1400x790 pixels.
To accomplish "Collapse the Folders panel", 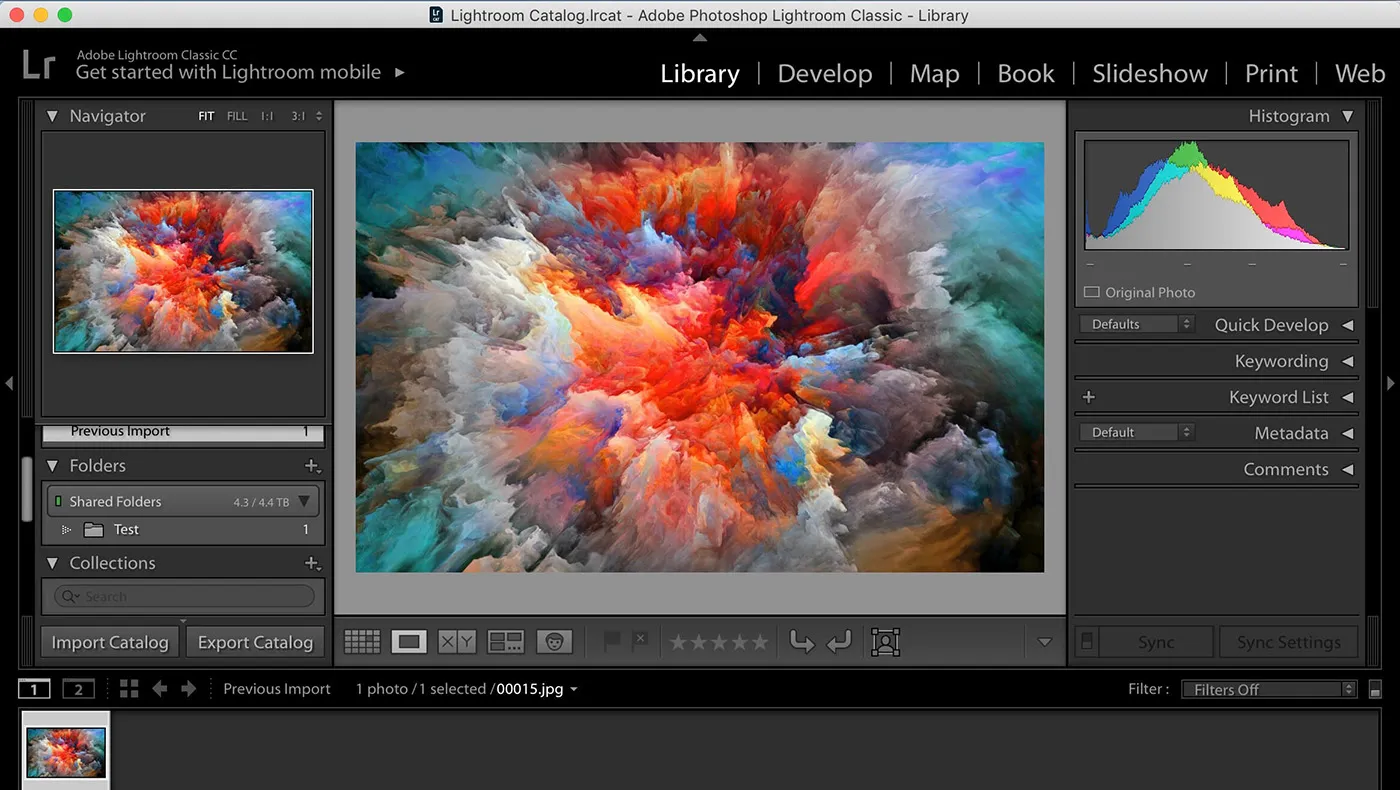I will pos(51,465).
